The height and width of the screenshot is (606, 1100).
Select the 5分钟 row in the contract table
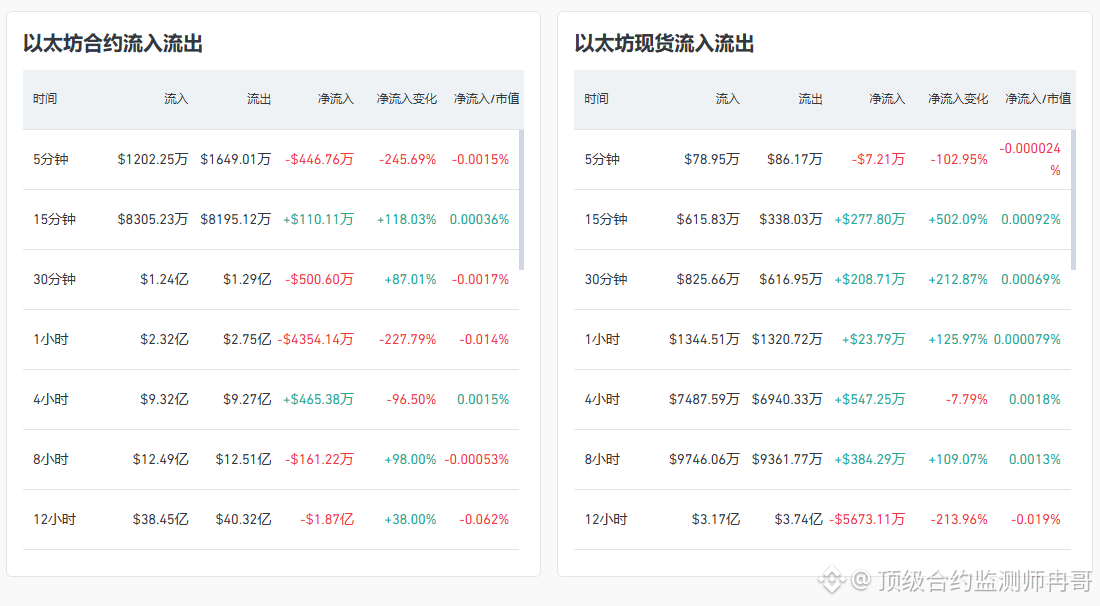click(271, 159)
